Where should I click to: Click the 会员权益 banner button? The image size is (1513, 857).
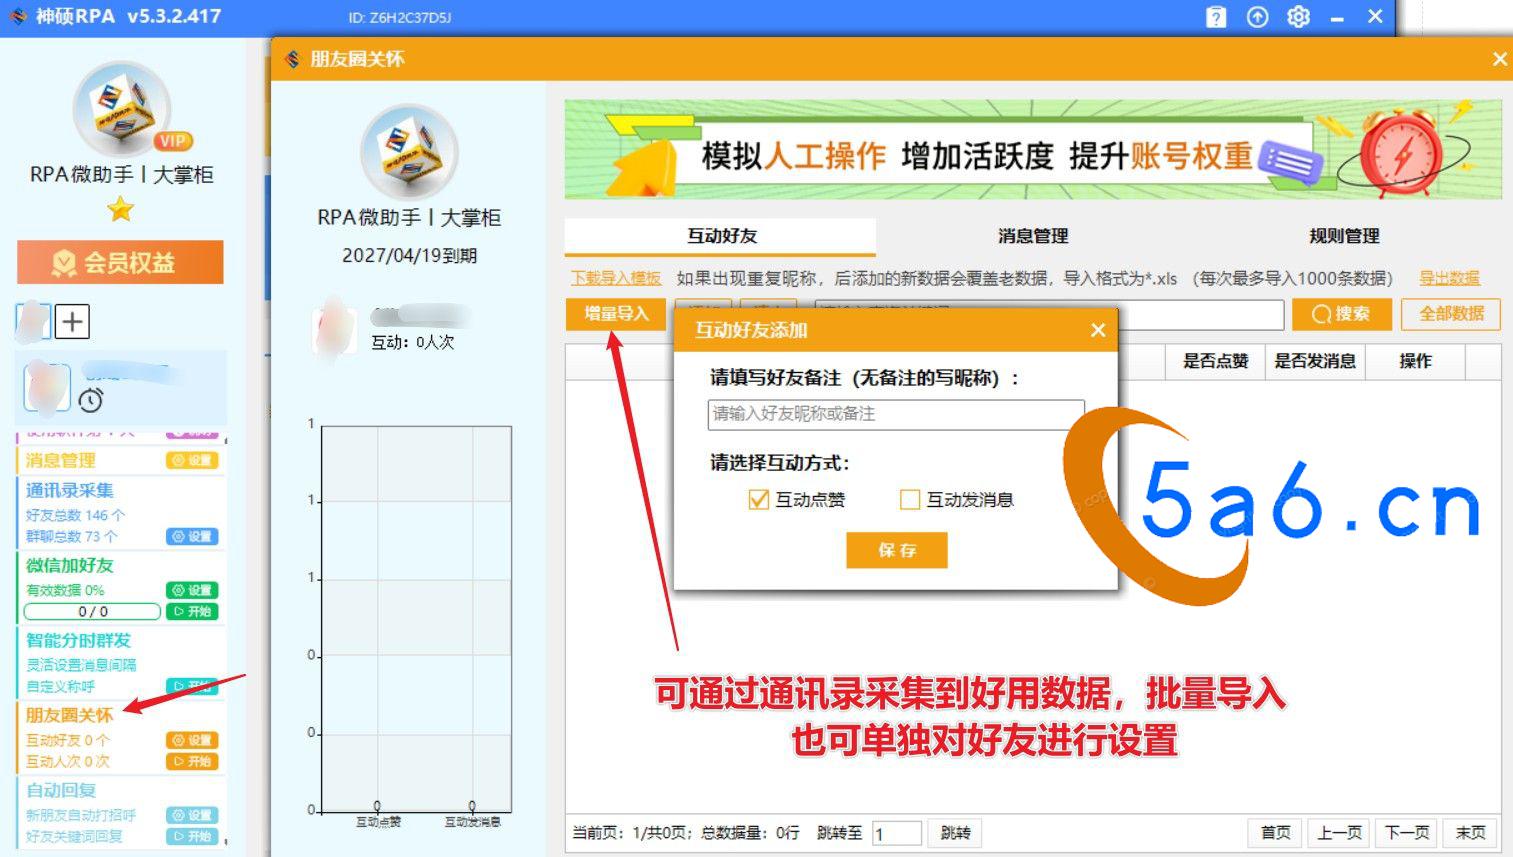pos(120,262)
